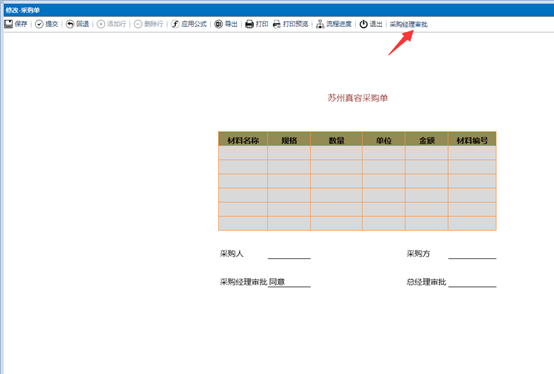The image size is (554, 374).
Task: Submit the form with the 提交 checkmark icon
Action: pyautogui.click(x=39, y=24)
